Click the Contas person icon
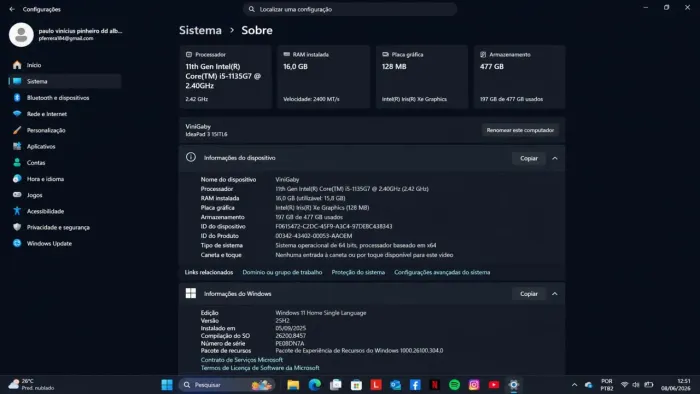Viewport: 700px width, 394px height. [x=17, y=162]
